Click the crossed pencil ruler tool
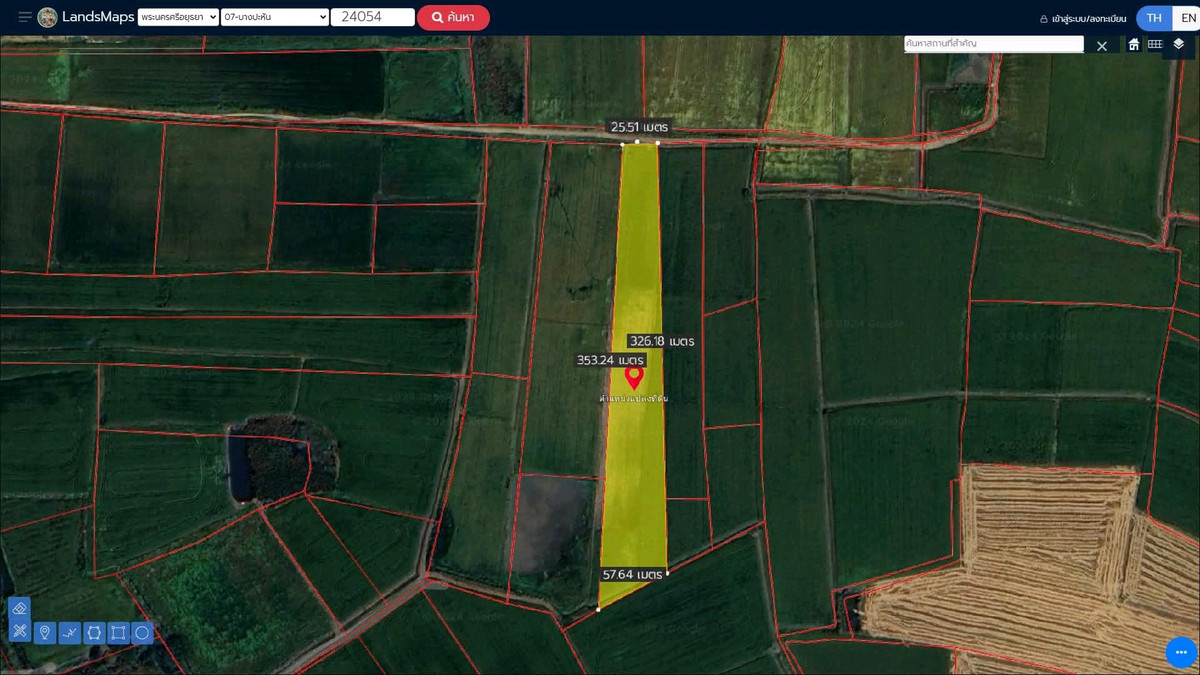Image resolution: width=1200 pixels, height=675 pixels. [20, 632]
